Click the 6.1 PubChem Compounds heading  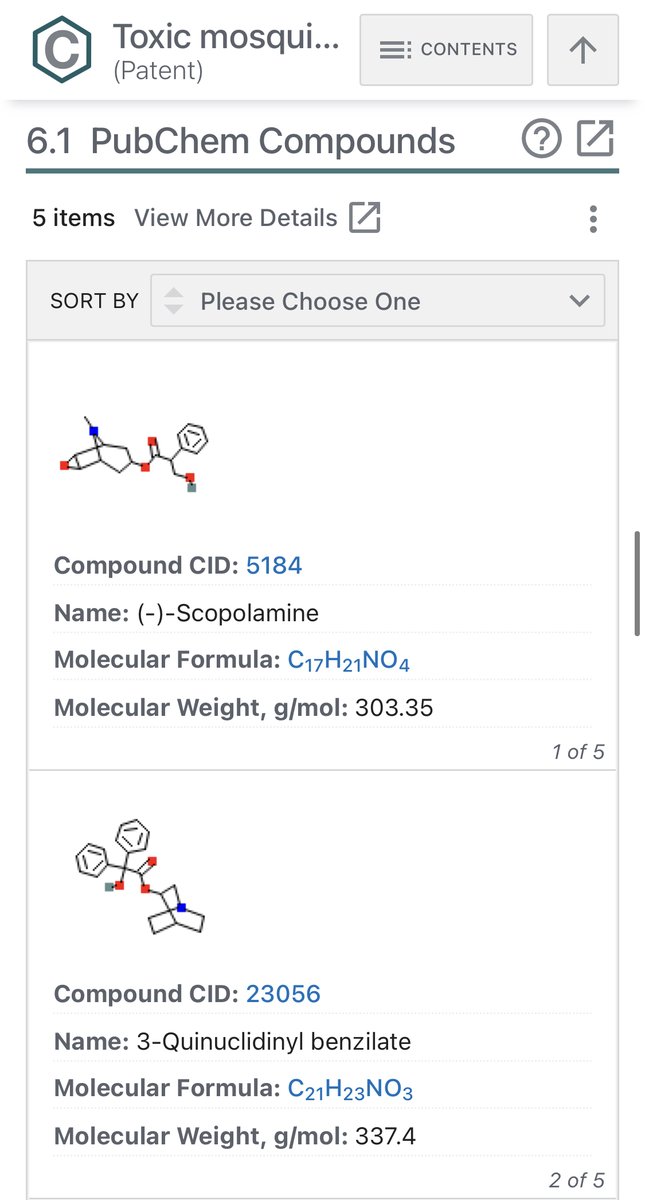[241, 141]
